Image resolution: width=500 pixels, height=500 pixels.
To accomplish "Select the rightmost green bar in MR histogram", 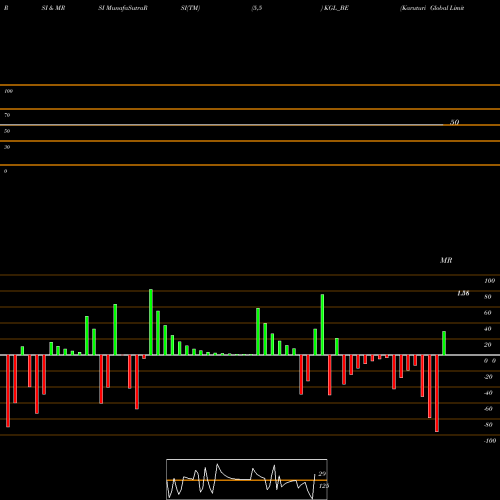I will pyautogui.click(x=444, y=343).
